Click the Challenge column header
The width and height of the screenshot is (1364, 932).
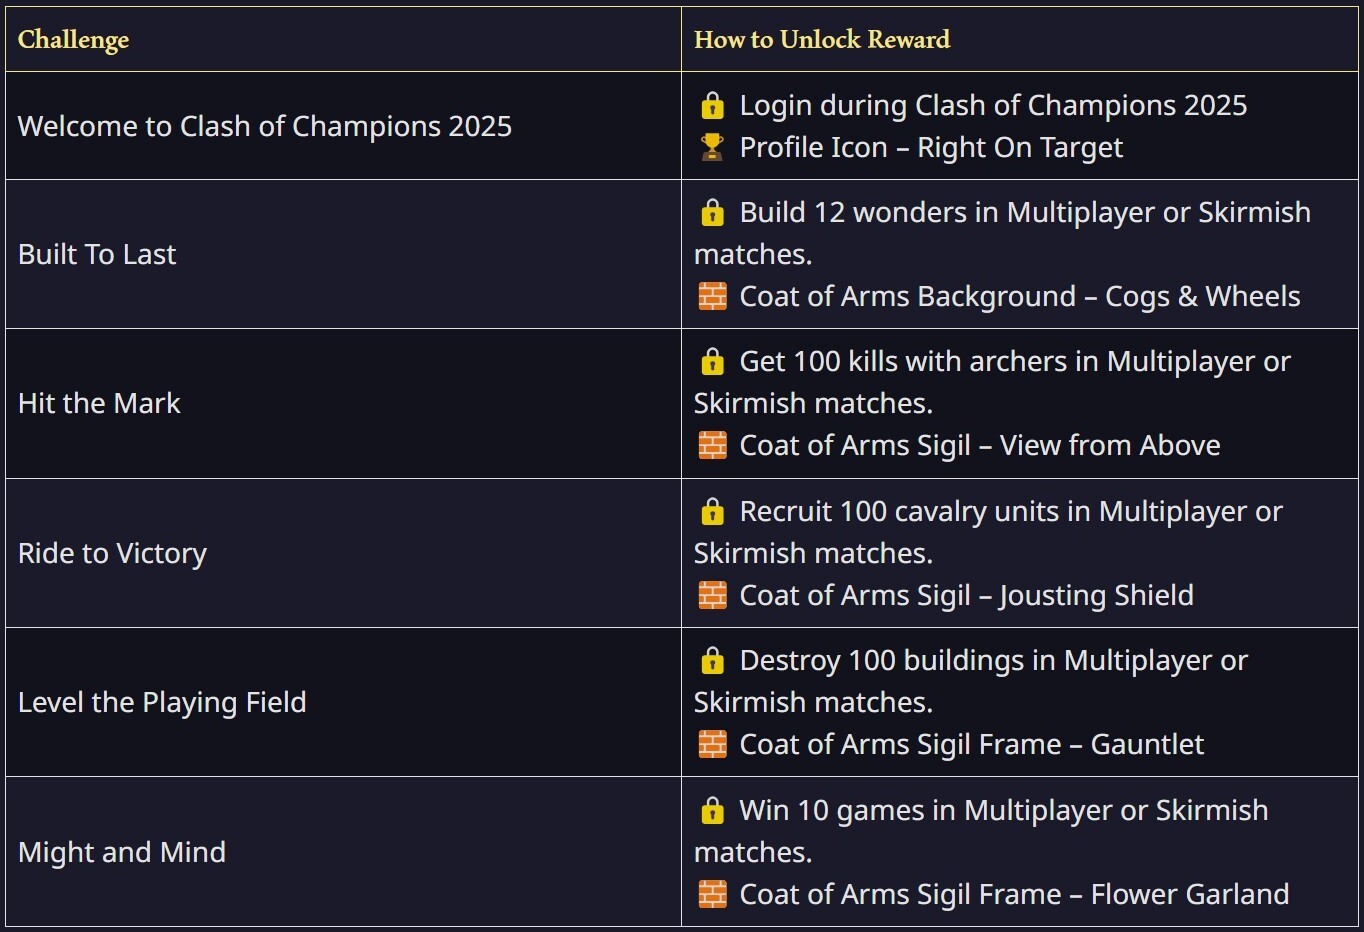click(74, 40)
